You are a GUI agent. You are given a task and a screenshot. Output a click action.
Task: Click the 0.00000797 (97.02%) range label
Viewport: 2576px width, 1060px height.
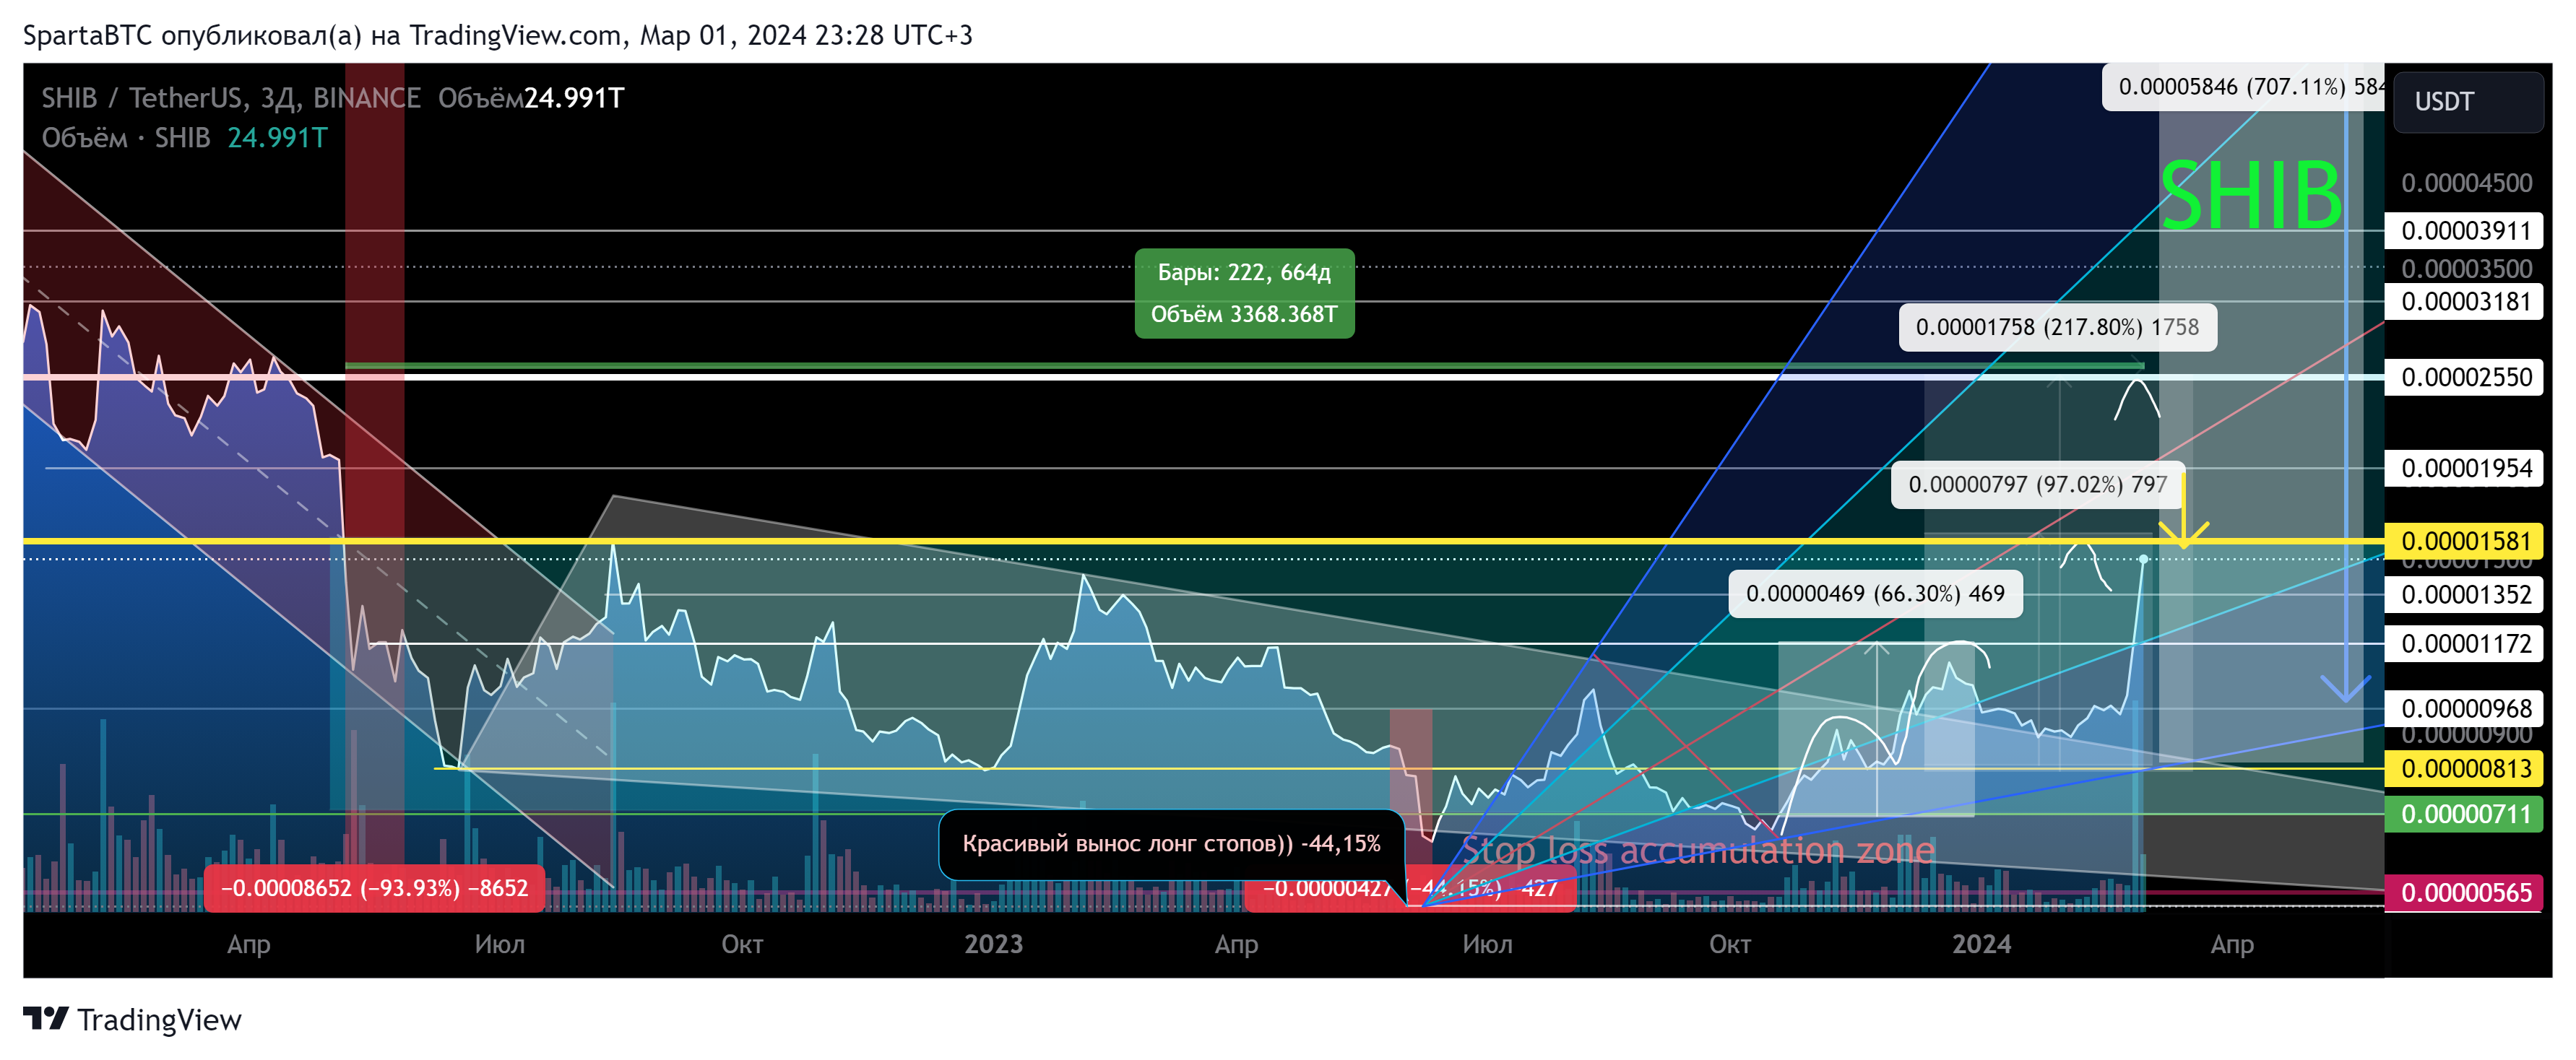(2037, 485)
